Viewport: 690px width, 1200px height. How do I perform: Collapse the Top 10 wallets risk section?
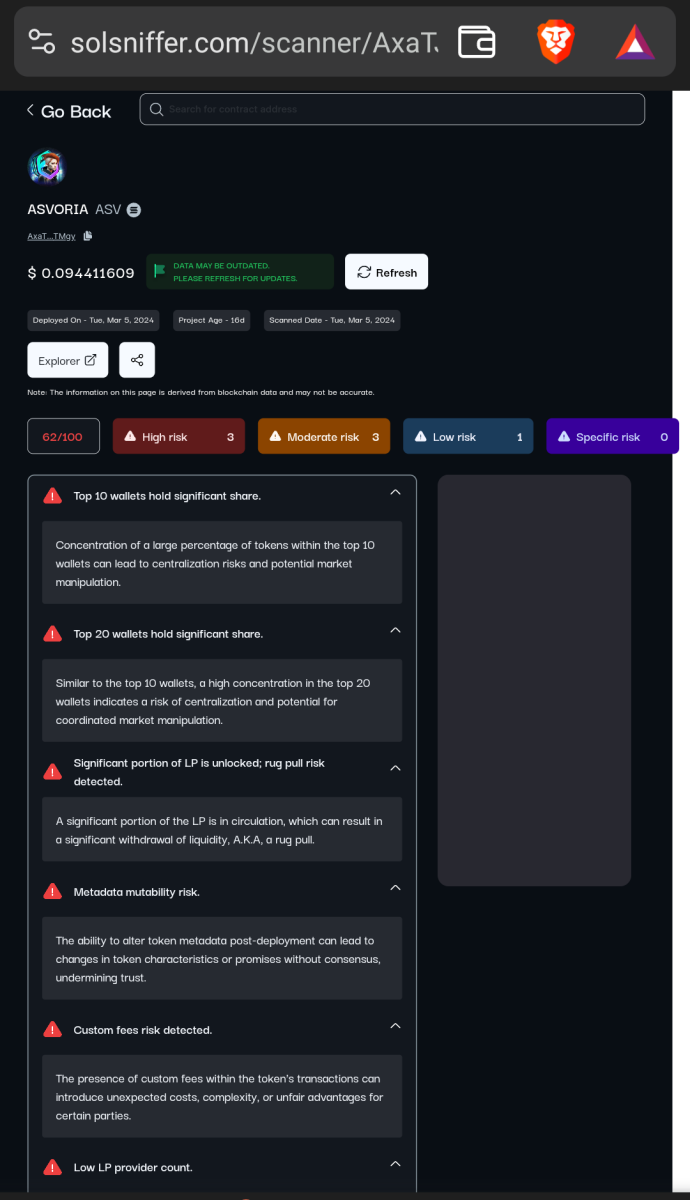(395, 491)
